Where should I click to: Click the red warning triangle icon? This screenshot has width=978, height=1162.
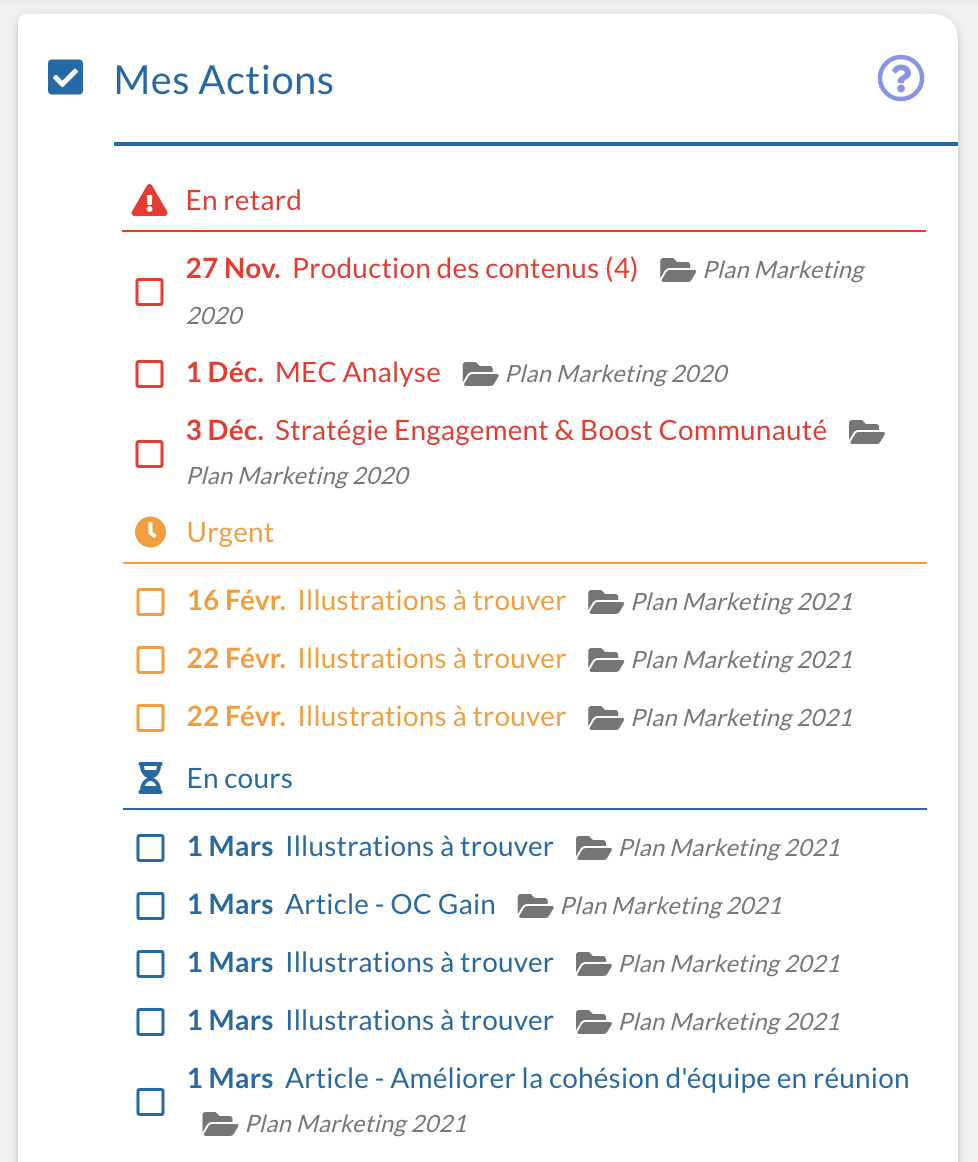point(150,201)
